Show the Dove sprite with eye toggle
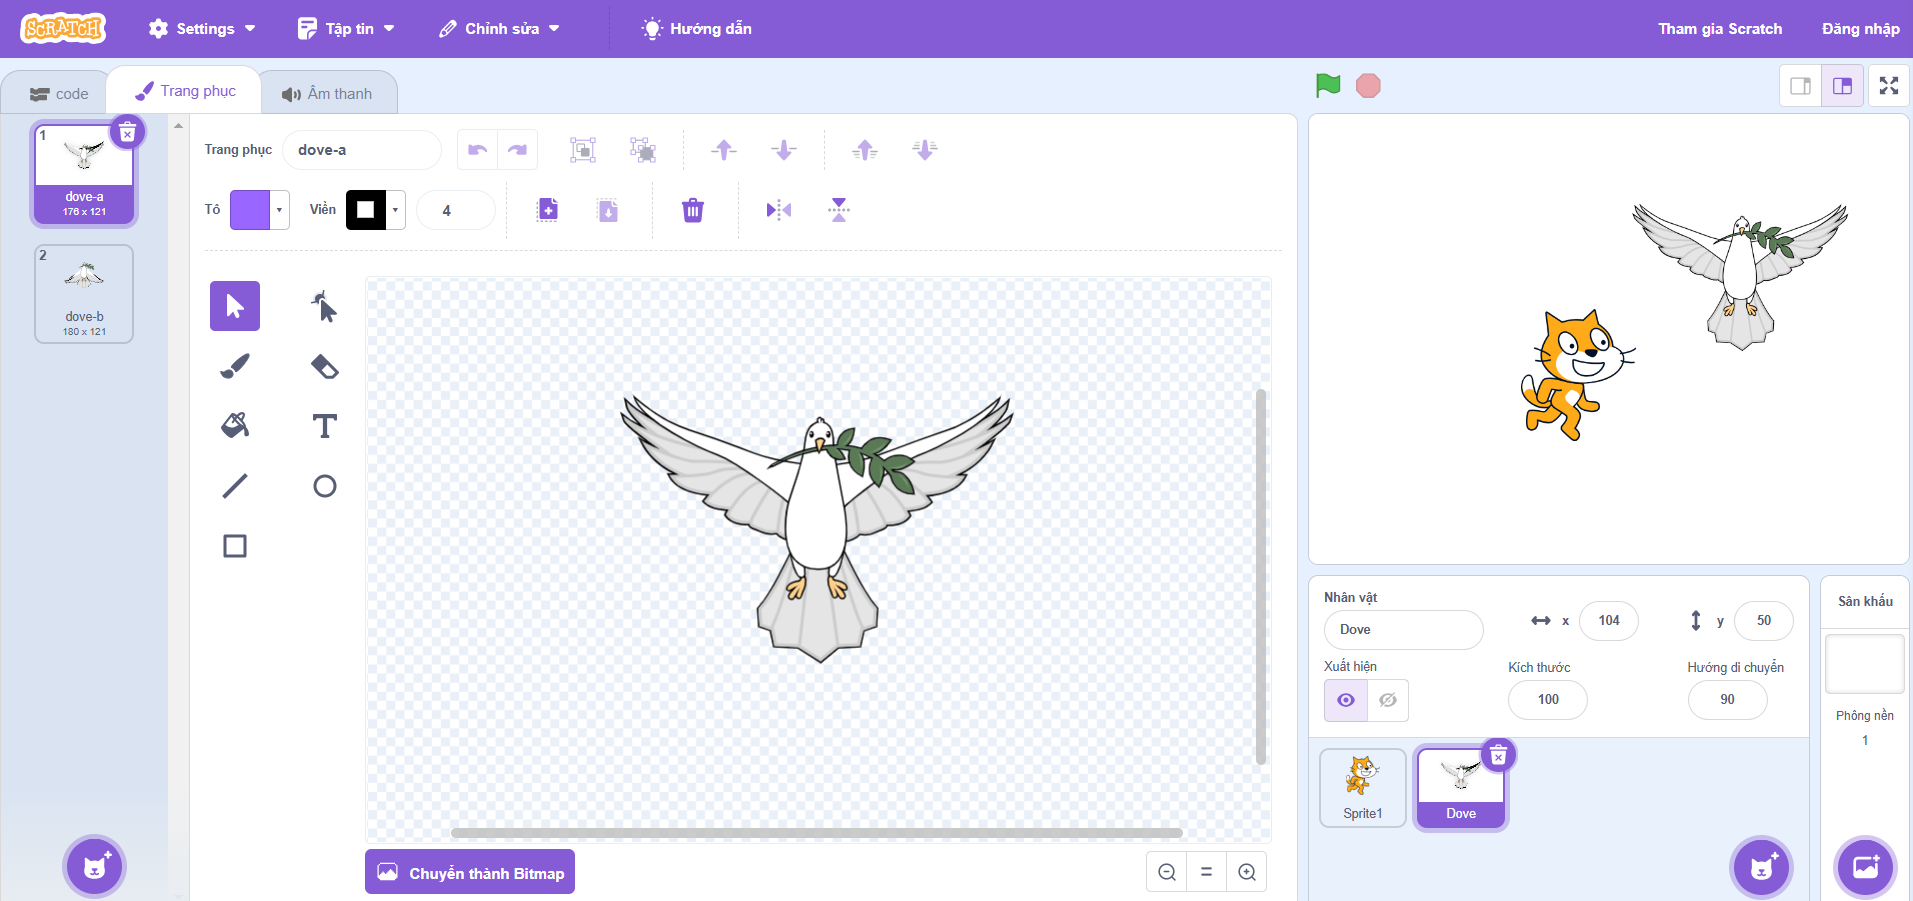 (x=1346, y=700)
